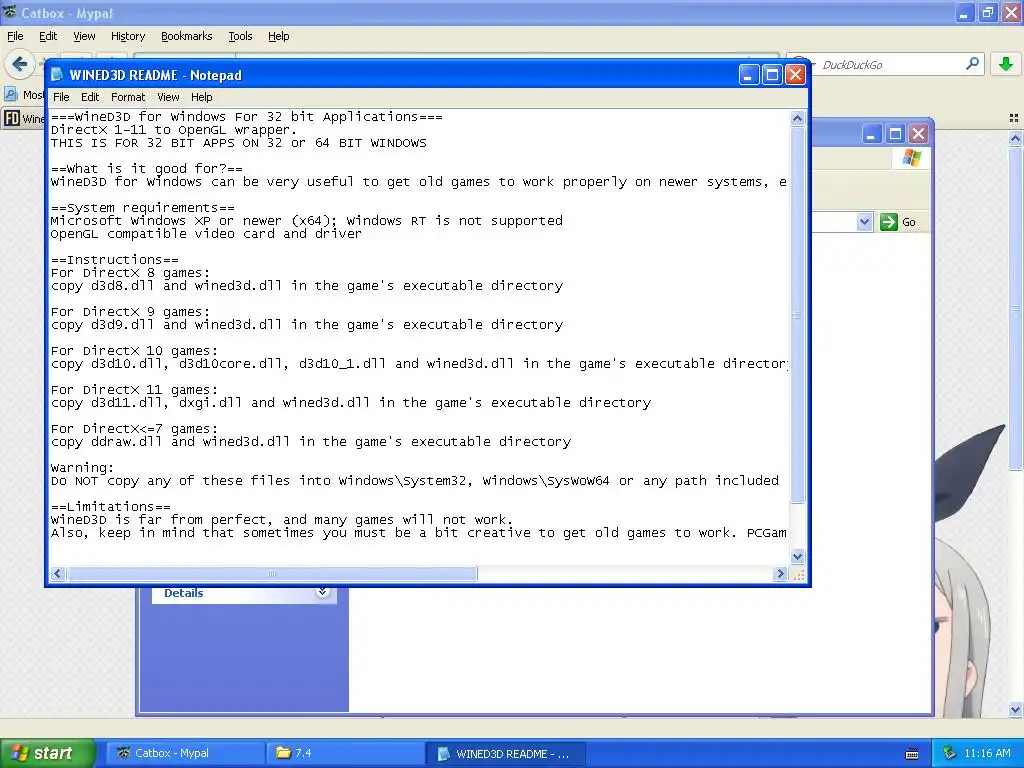Click the 'DirectX 1-11 to OpenGL wrapper.' line
This screenshot has height=768, width=1024.
point(174,129)
